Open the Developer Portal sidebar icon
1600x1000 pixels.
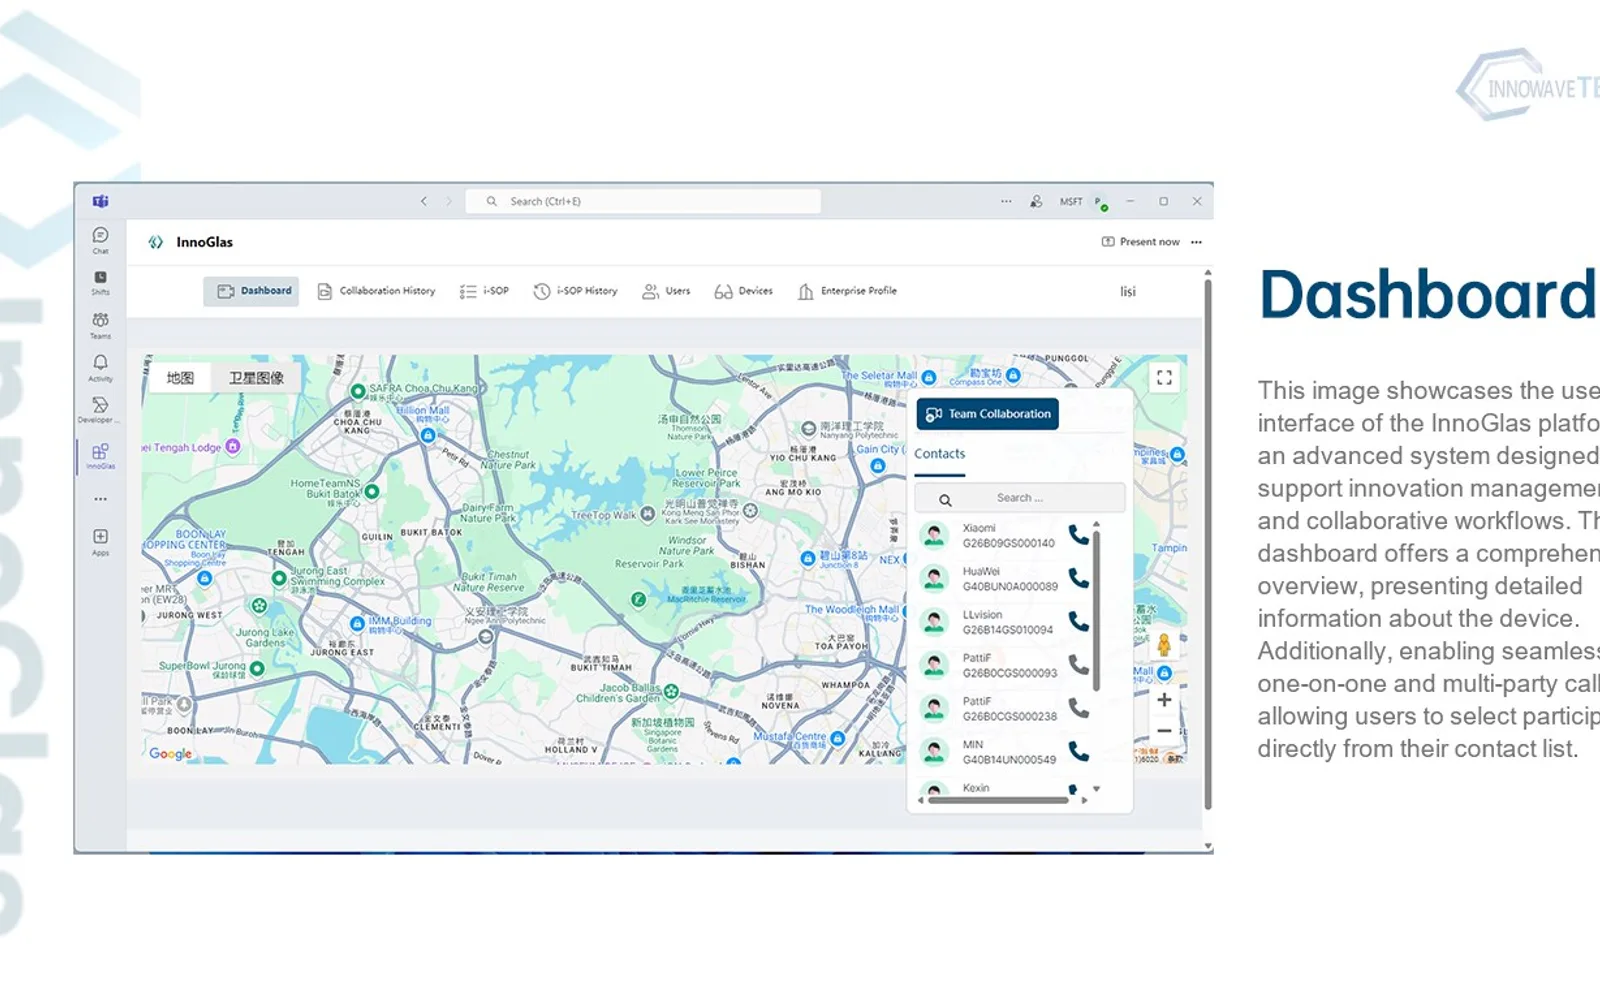(x=100, y=410)
